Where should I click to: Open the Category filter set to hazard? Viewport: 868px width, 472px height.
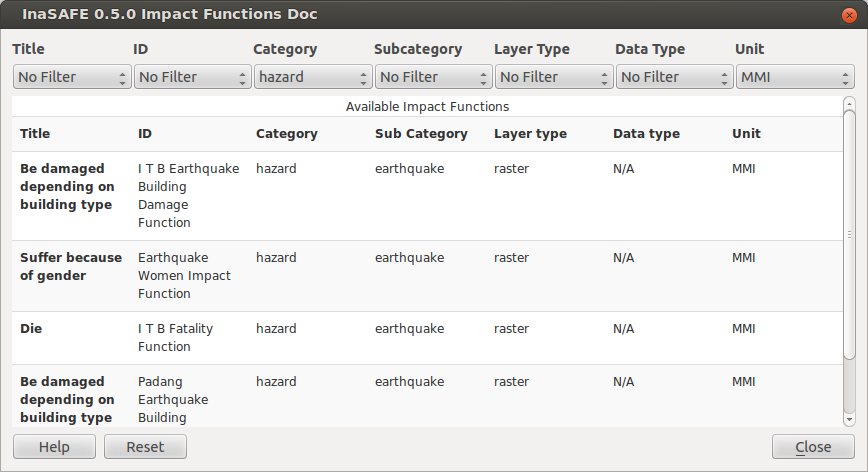(313, 77)
